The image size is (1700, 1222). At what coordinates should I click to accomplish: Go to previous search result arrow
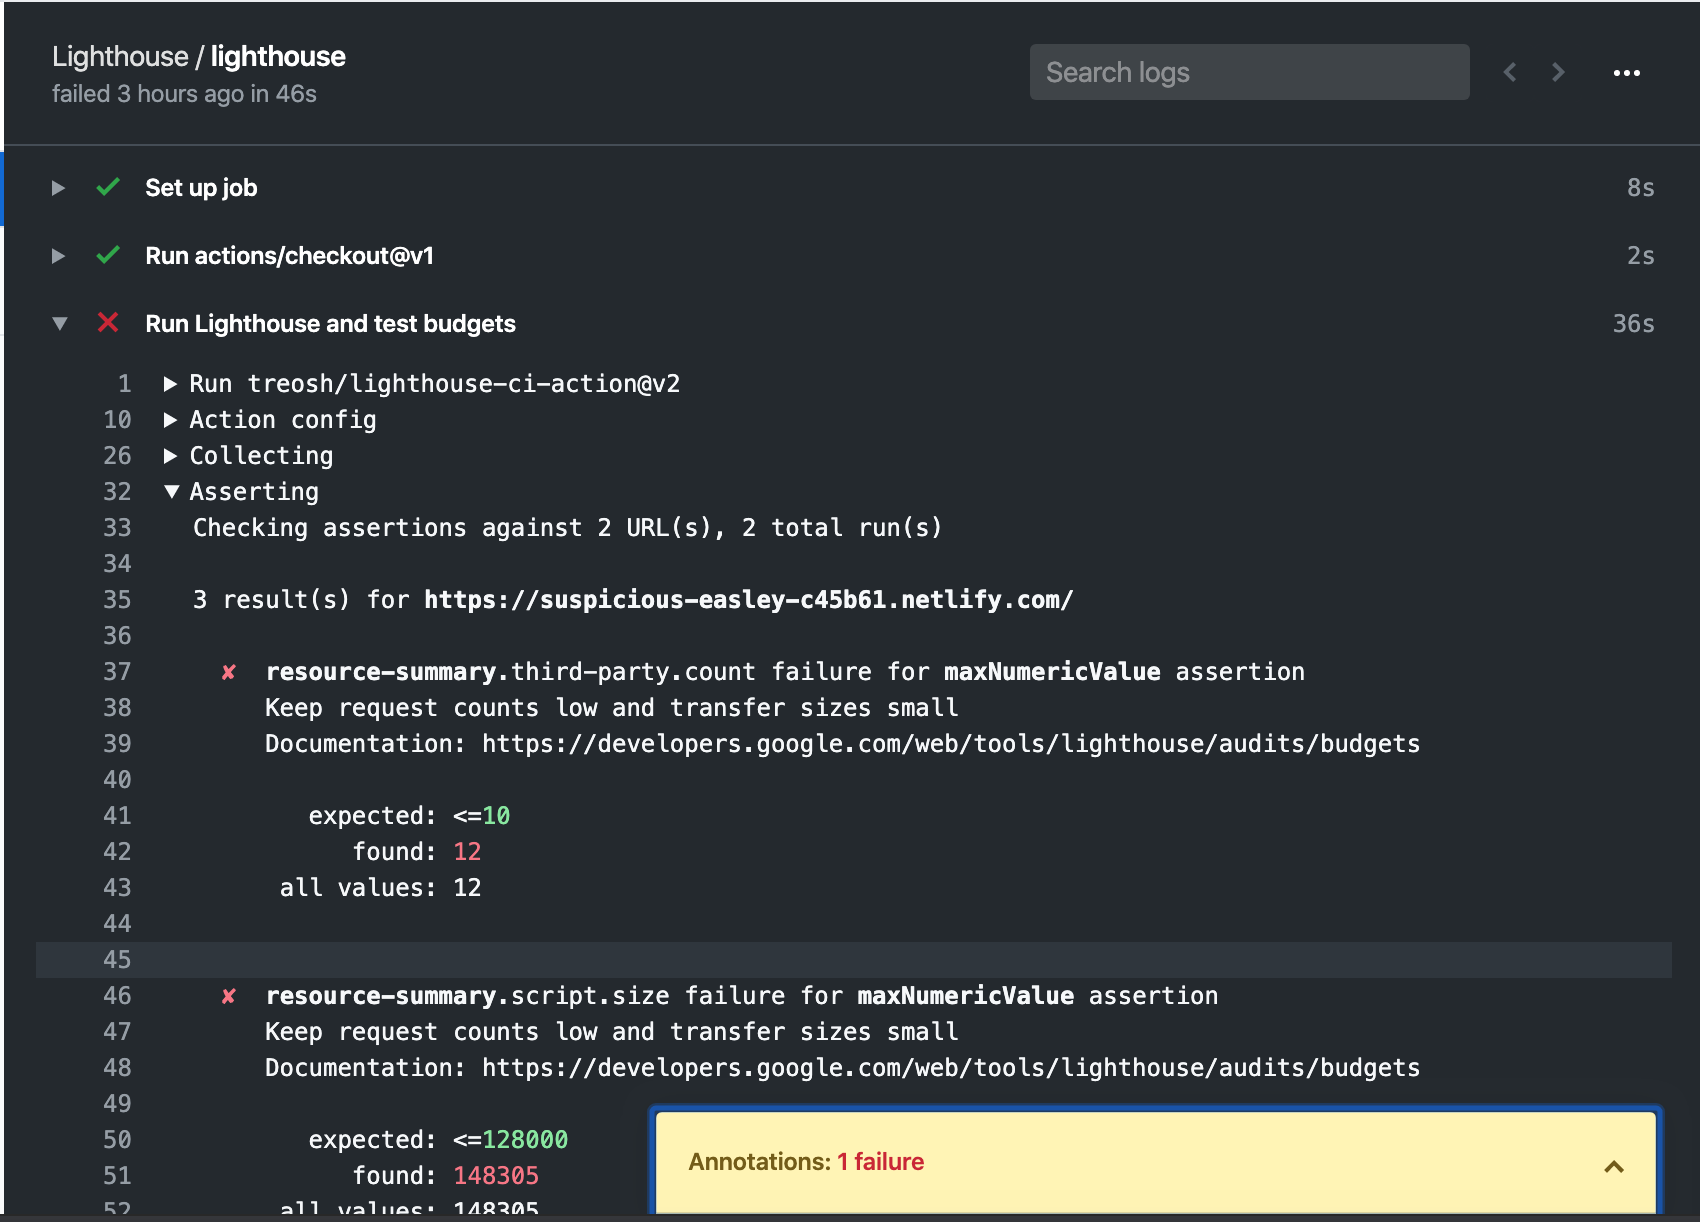coord(1510,72)
